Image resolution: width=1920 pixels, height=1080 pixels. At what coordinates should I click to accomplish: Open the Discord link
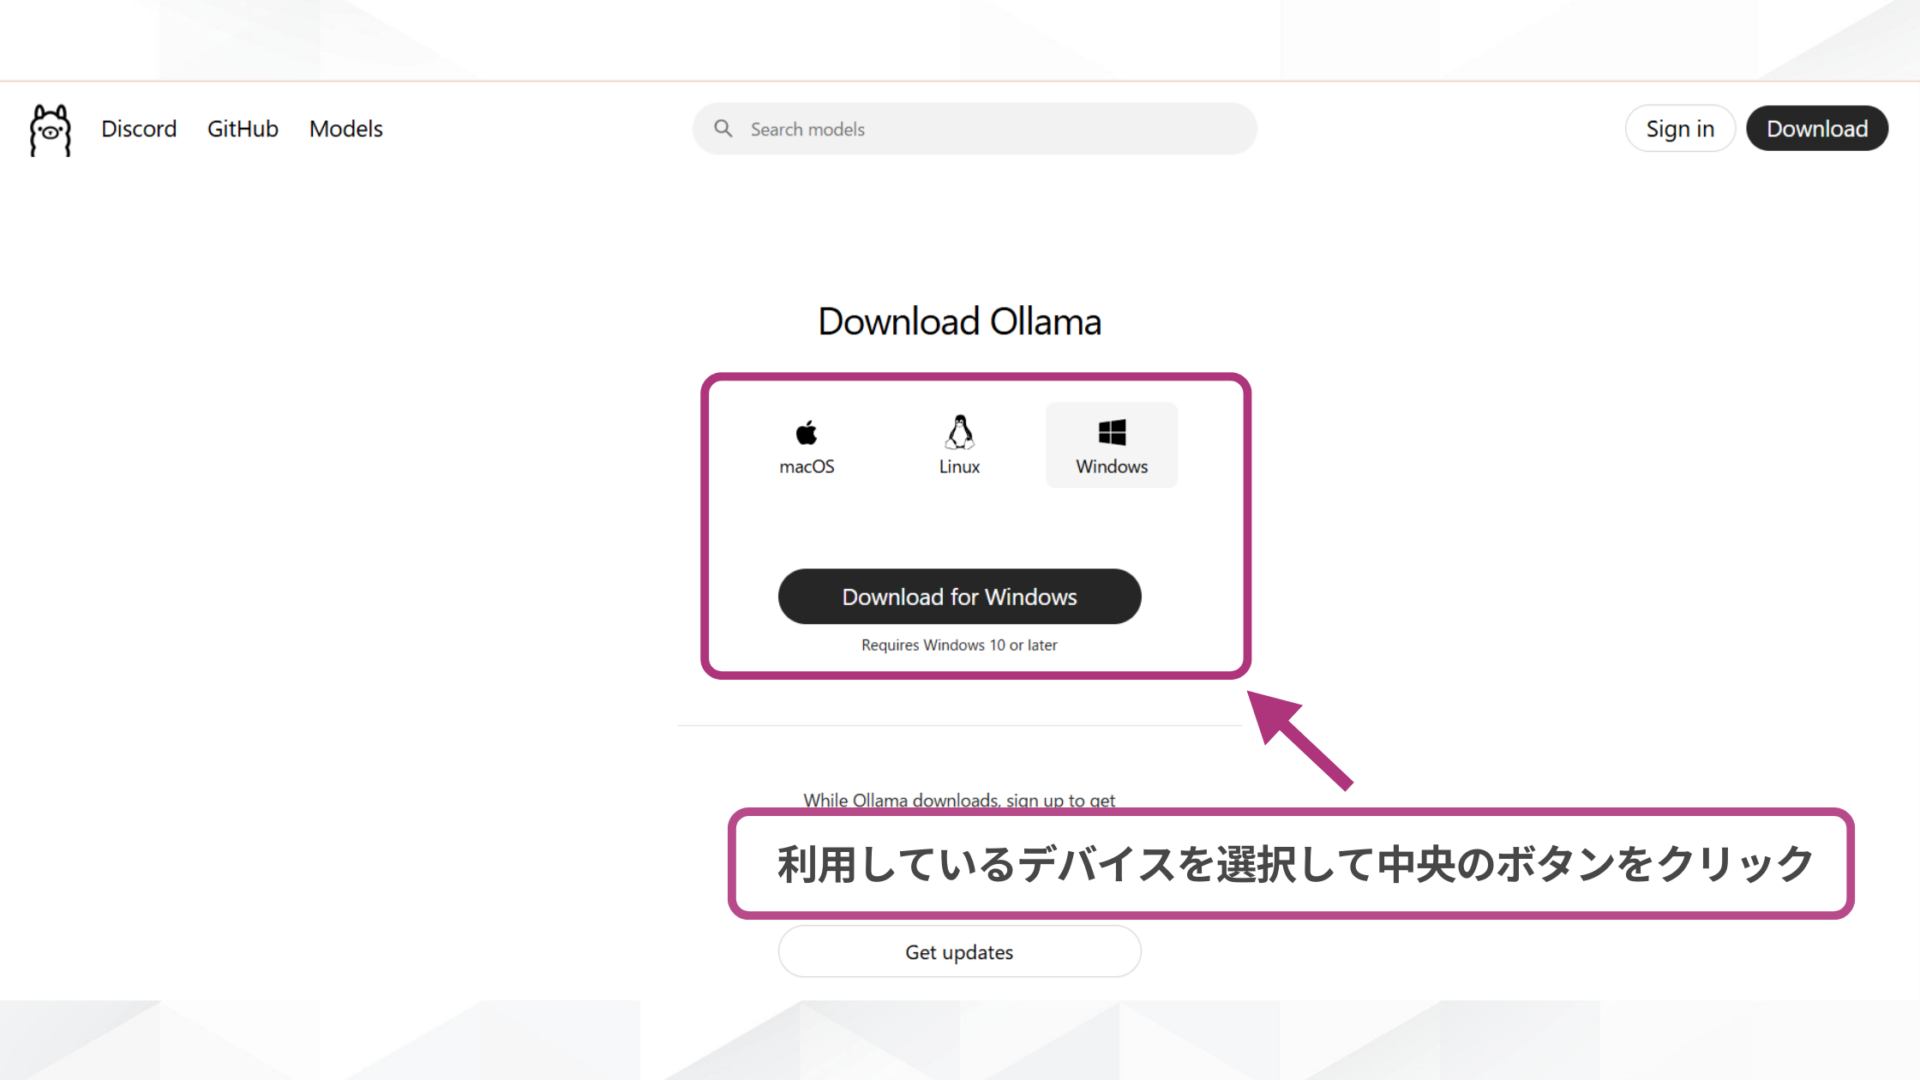tap(139, 129)
